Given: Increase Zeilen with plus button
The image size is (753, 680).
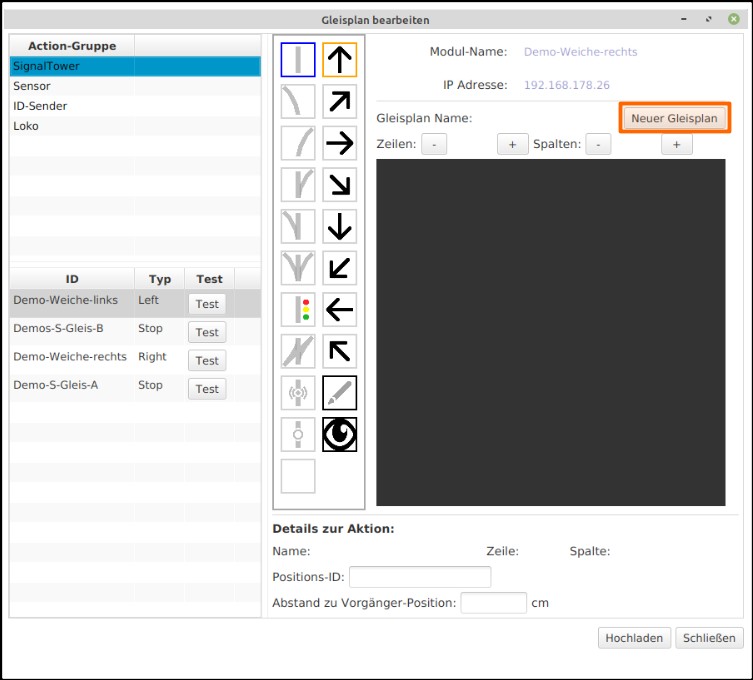Looking at the screenshot, I should click(512, 144).
